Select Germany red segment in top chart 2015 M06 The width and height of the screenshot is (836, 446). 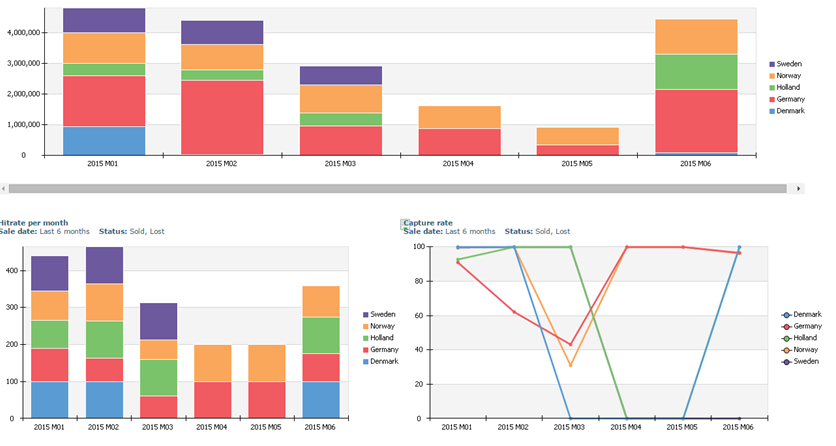pyautogui.click(x=696, y=121)
